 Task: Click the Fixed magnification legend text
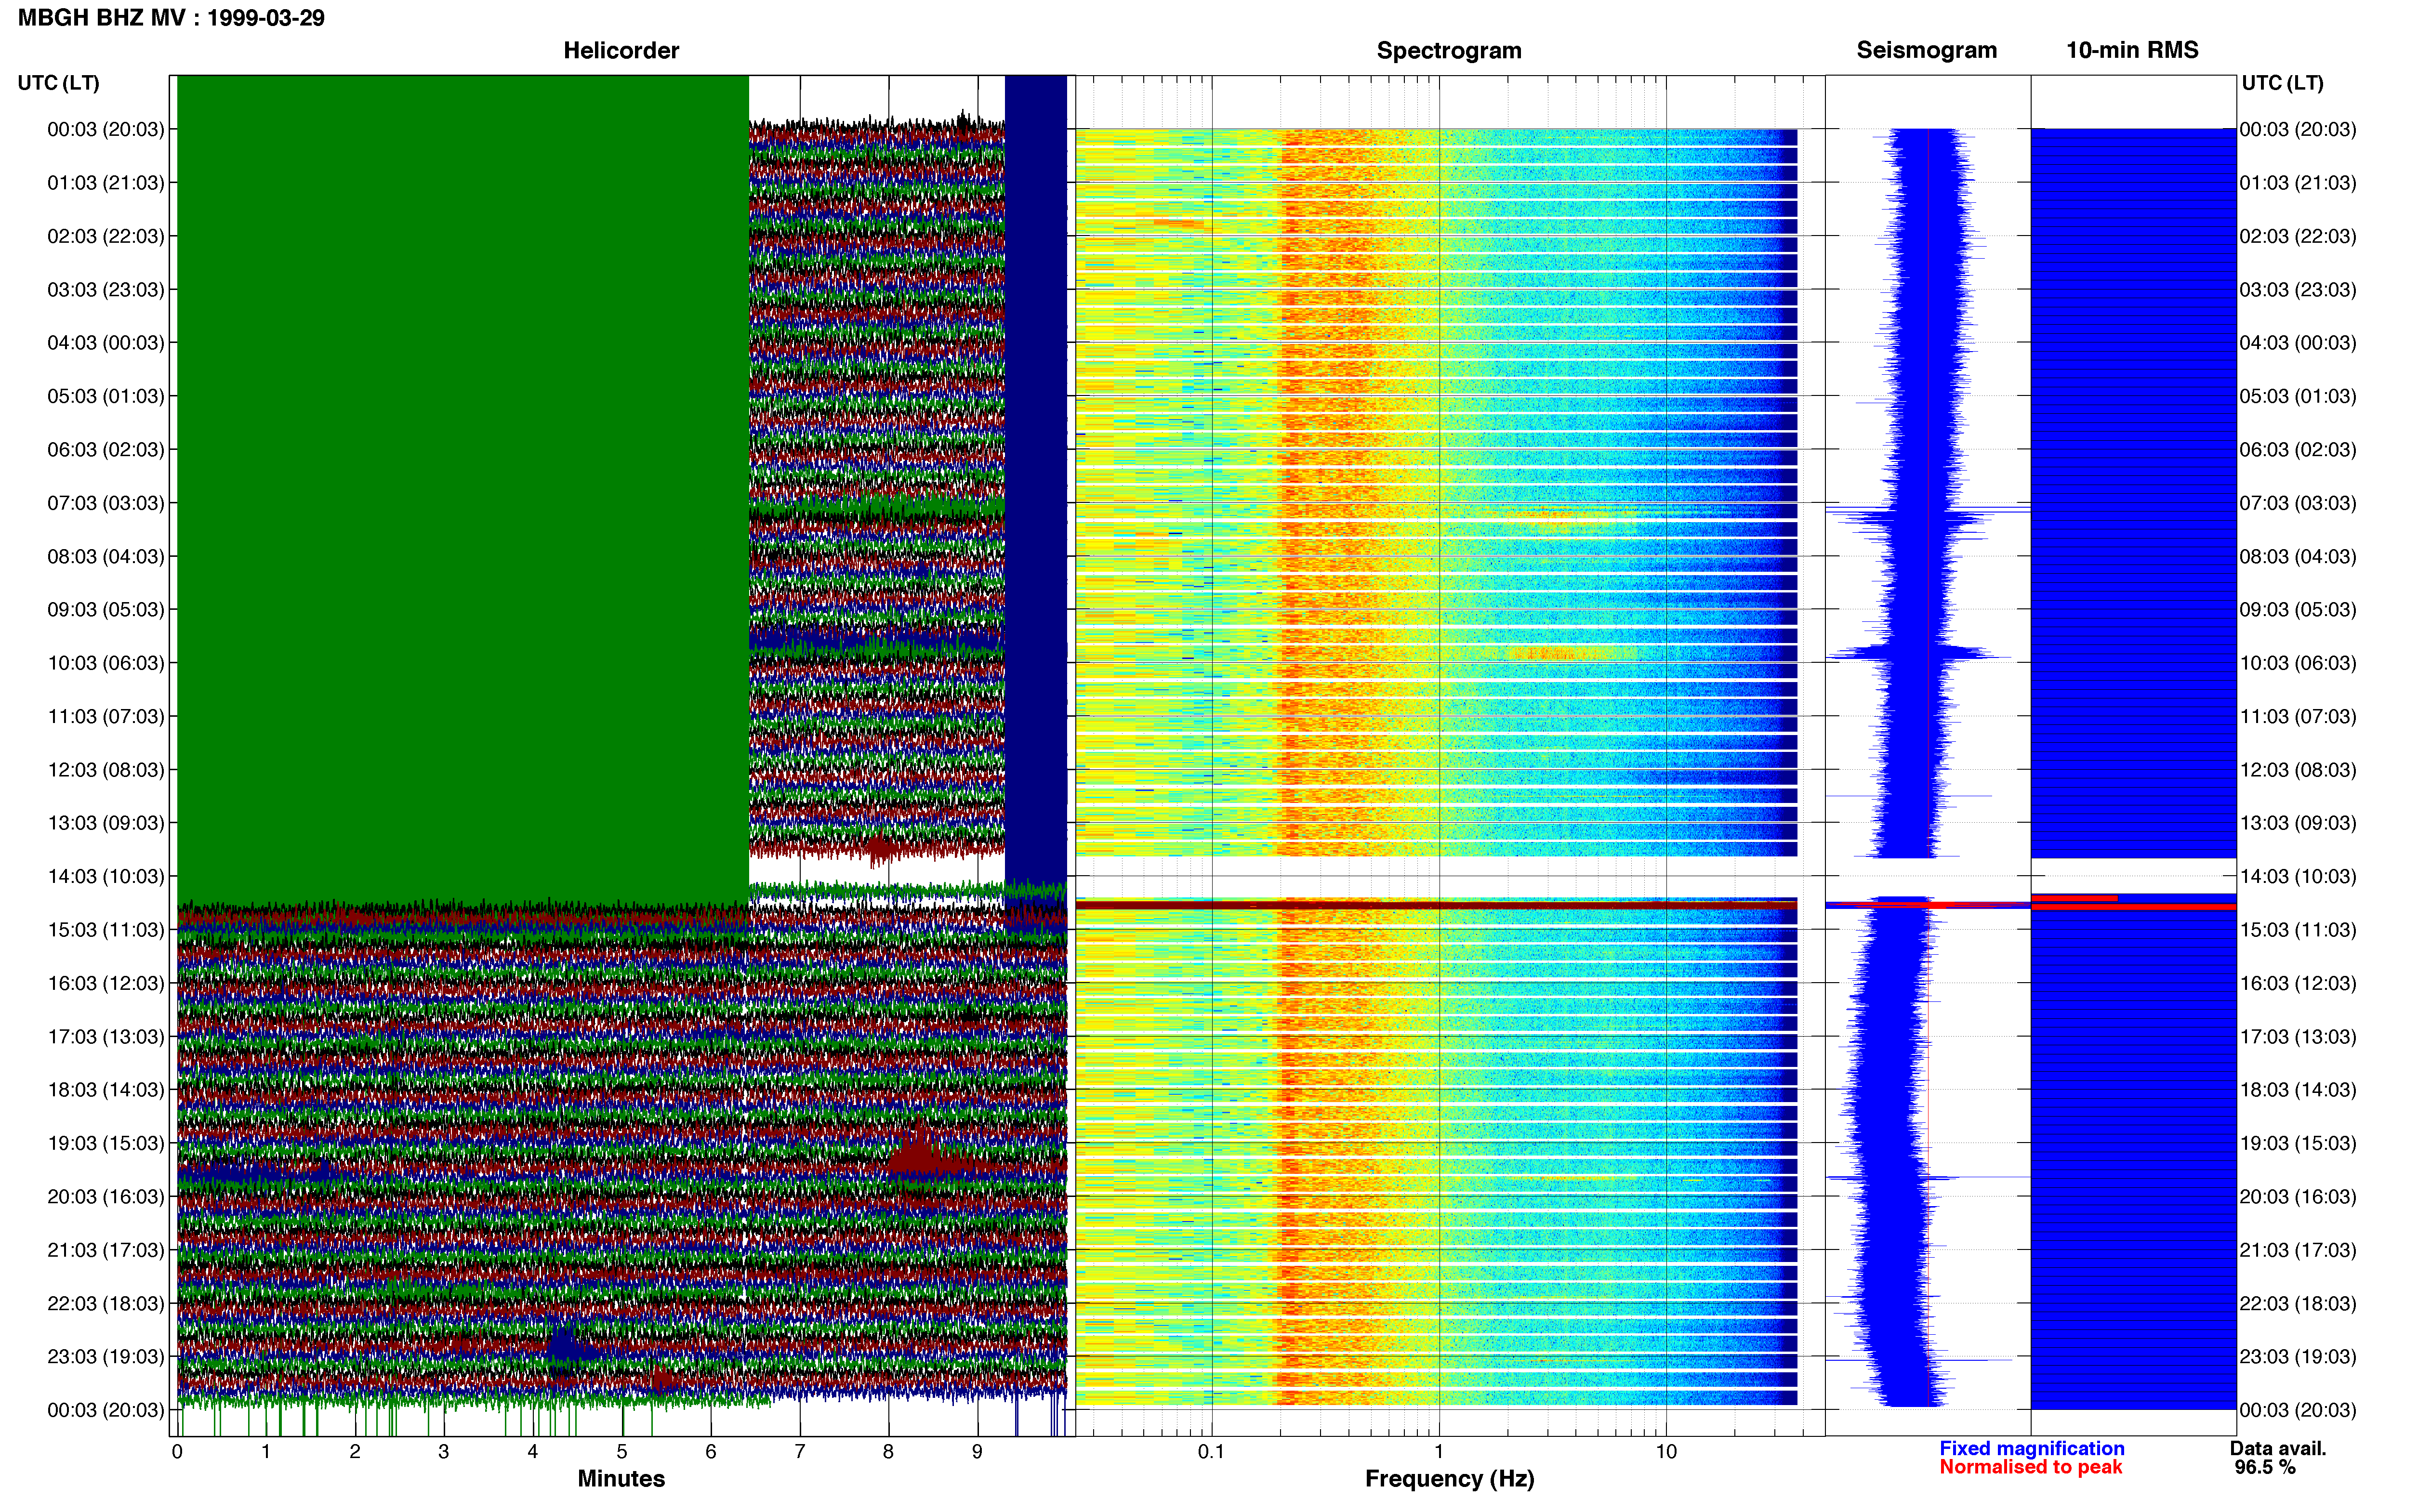point(2032,1449)
